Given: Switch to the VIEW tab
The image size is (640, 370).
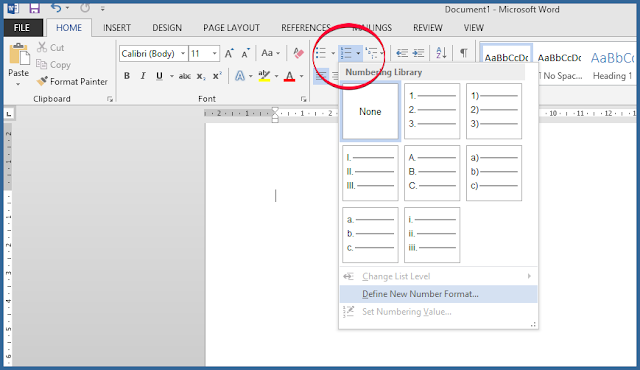Looking at the screenshot, I should [473, 28].
